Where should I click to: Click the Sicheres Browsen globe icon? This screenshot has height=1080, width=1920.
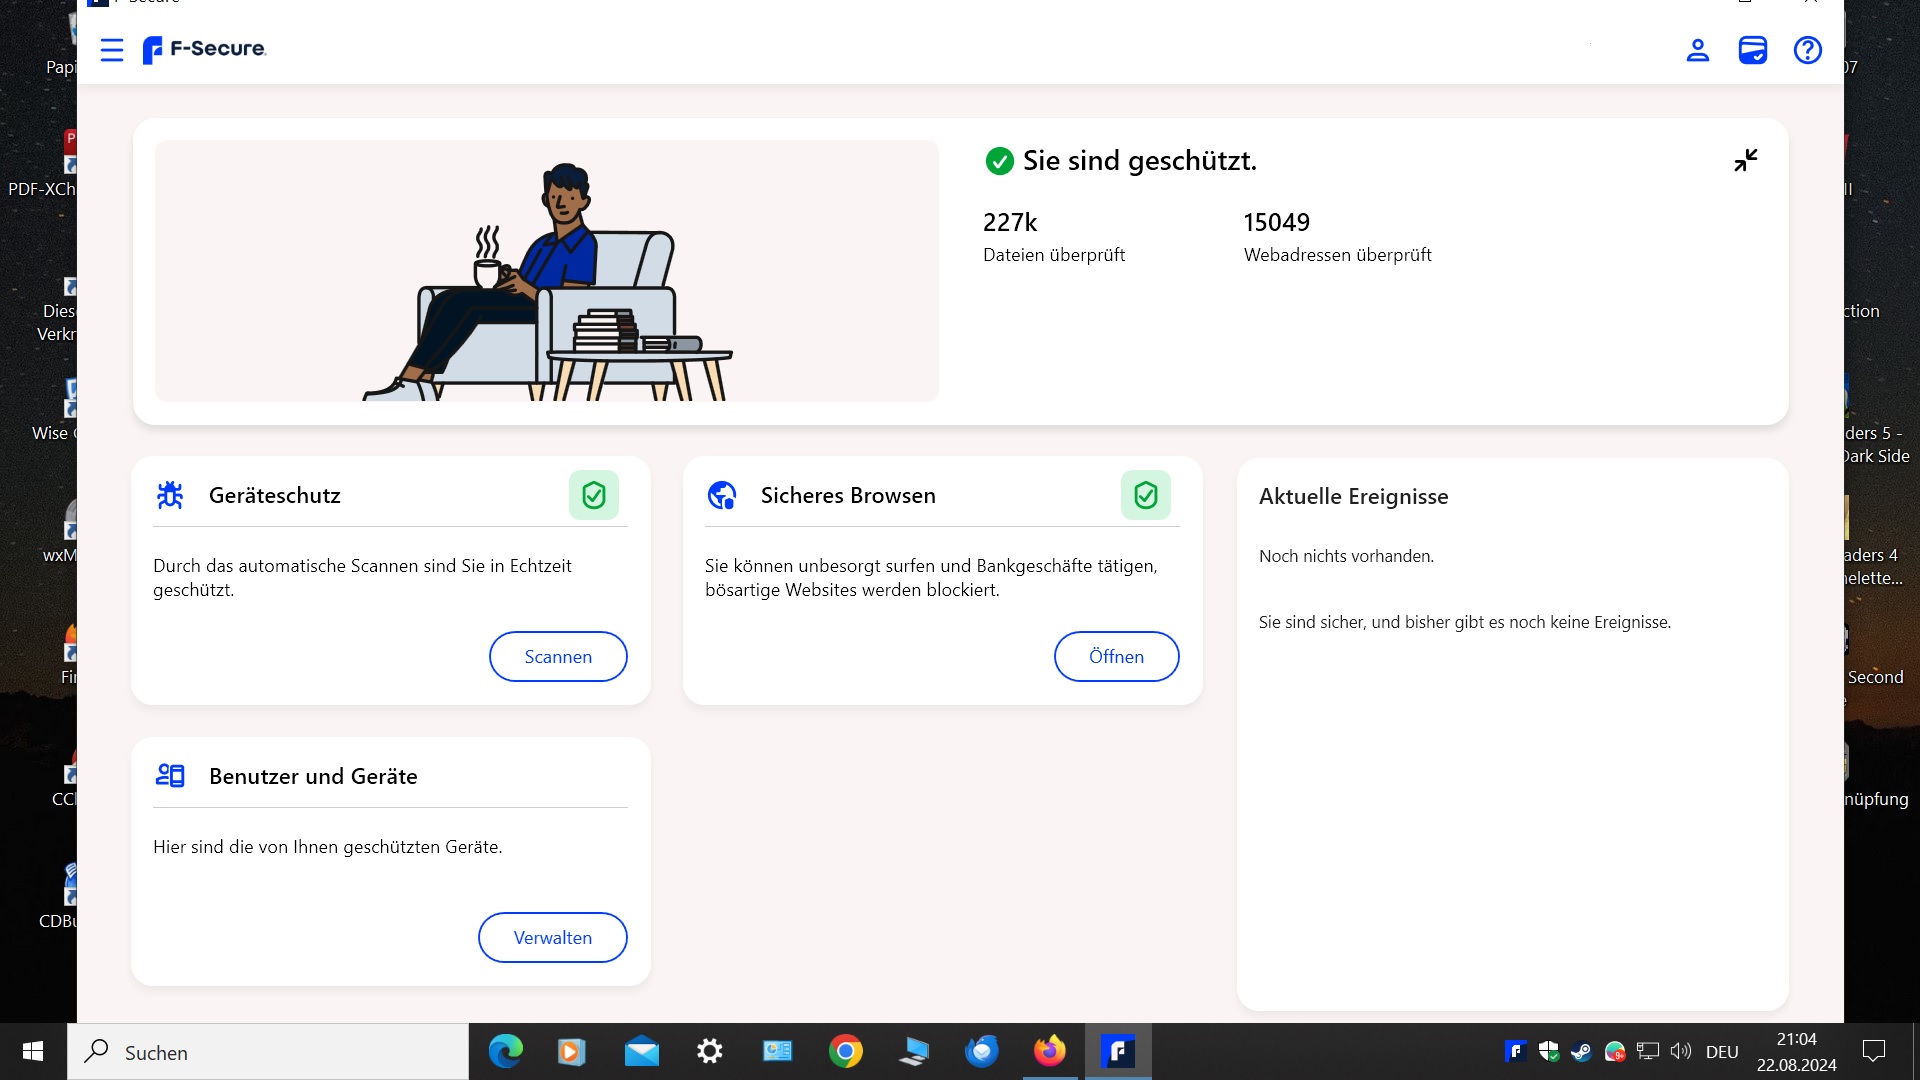click(x=722, y=495)
